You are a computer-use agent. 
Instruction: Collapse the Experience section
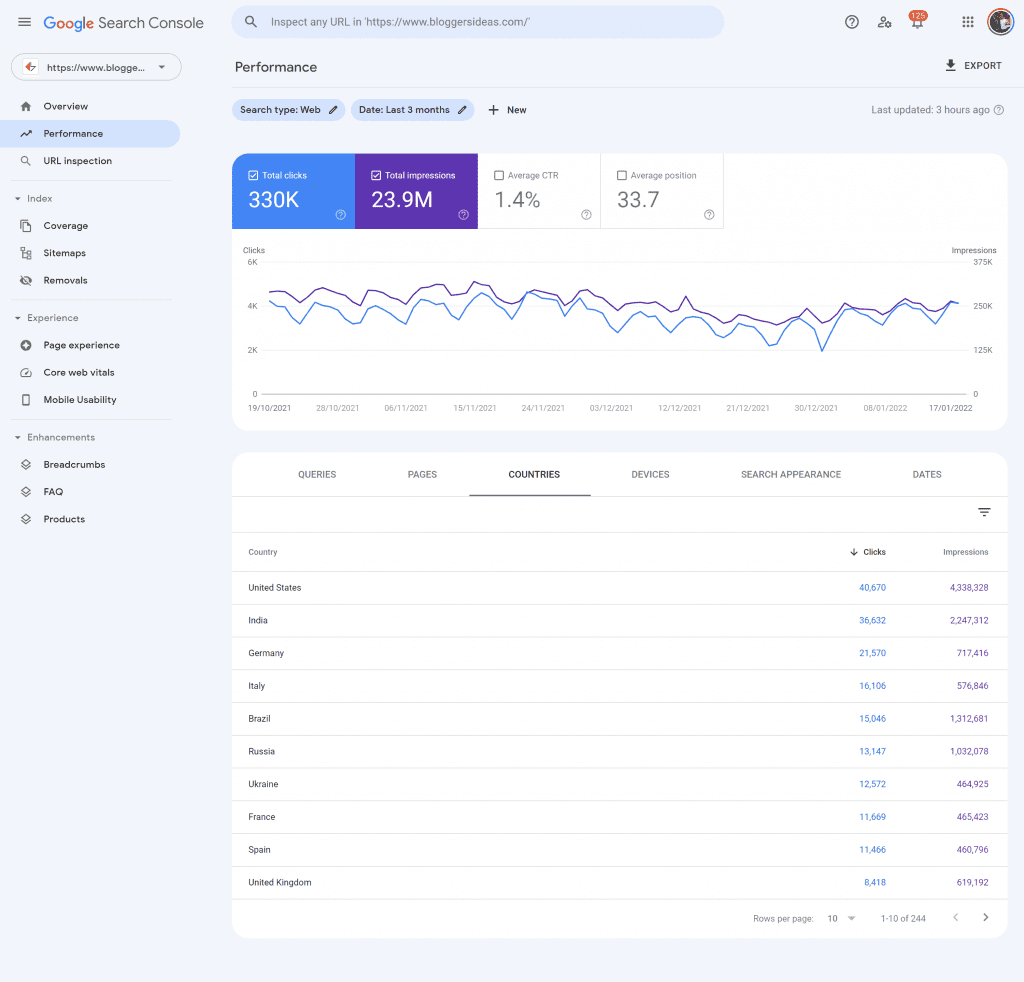pyautogui.click(x=18, y=318)
